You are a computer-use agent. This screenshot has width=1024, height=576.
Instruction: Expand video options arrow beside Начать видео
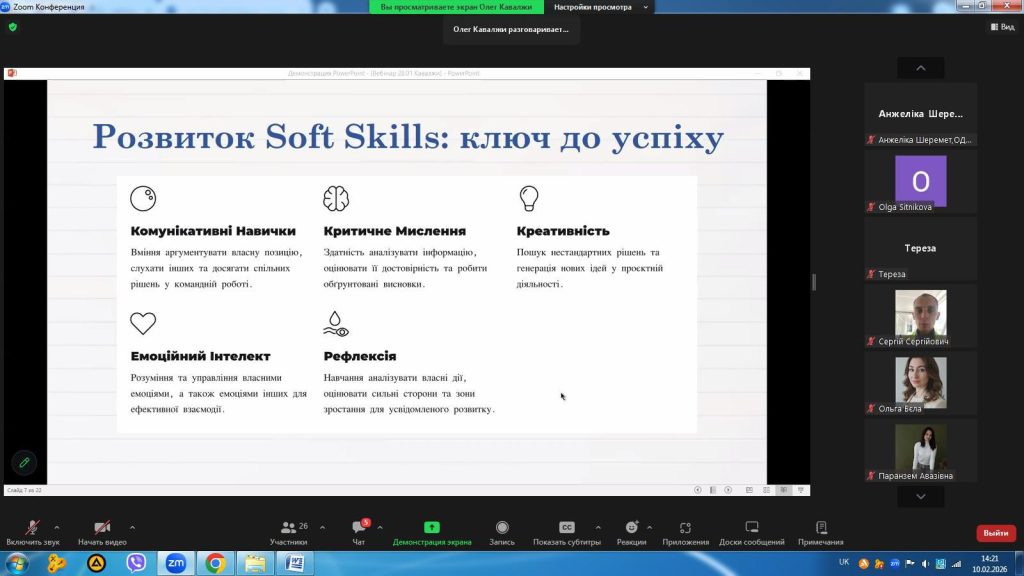(132, 527)
